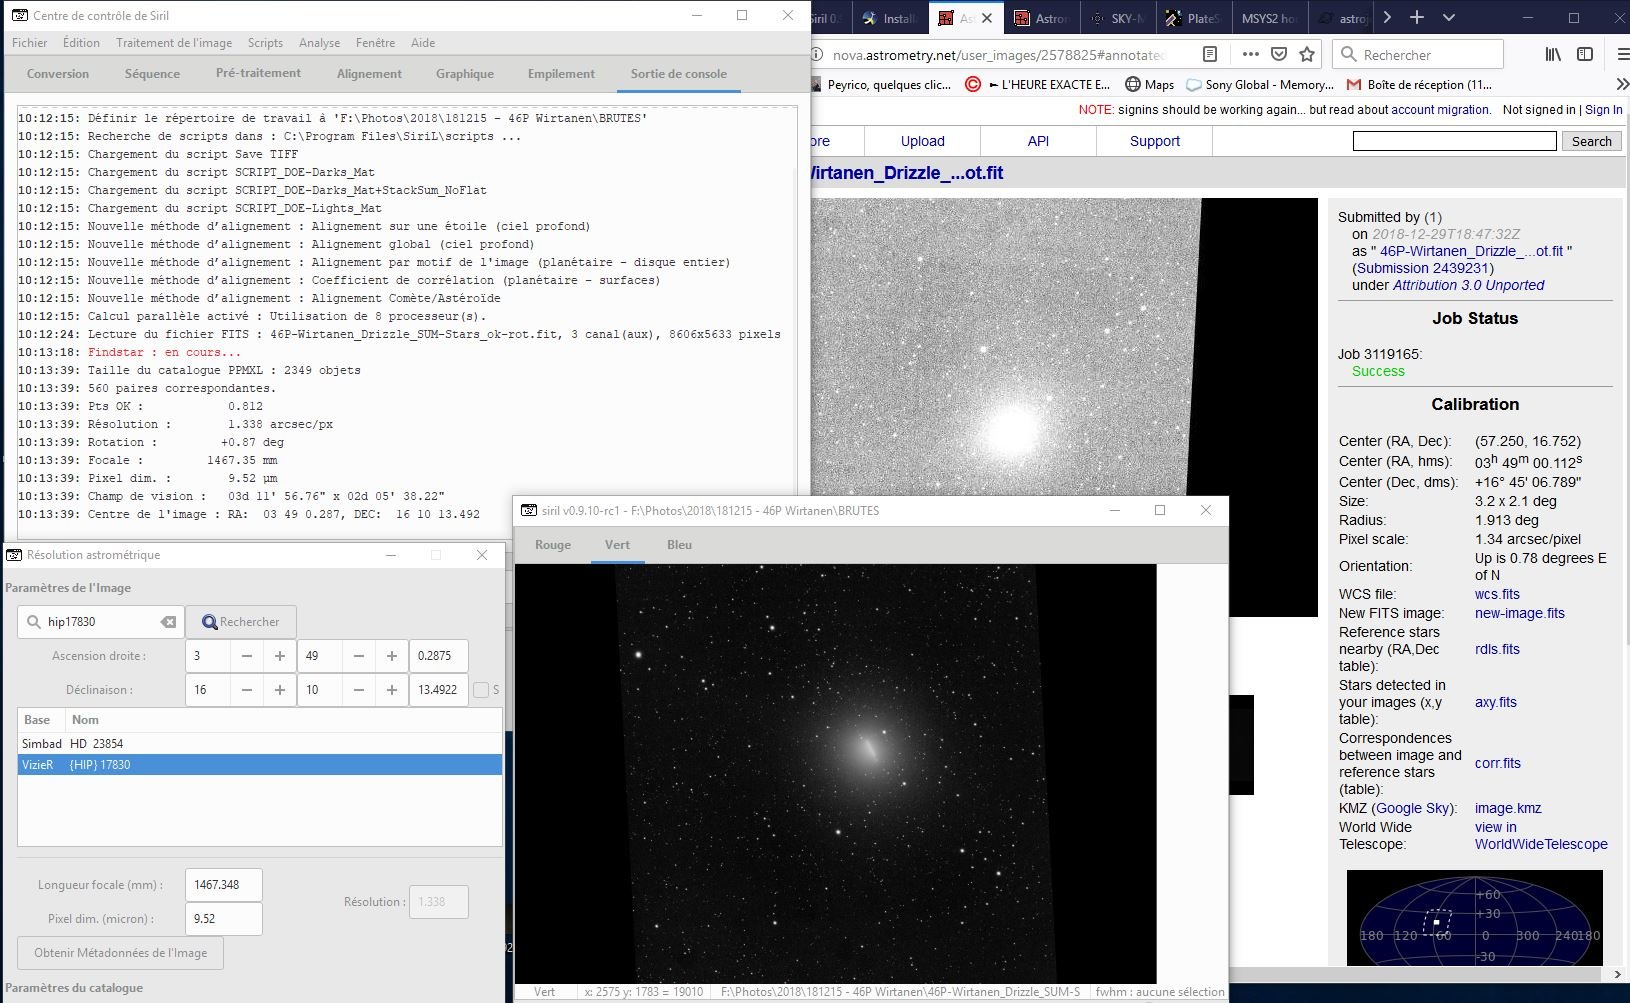The height and width of the screenshot is (1003, 1630).
Task: Click the Search button on astrometry.net
Action: pyautogui.click(x=1591, y=141)
